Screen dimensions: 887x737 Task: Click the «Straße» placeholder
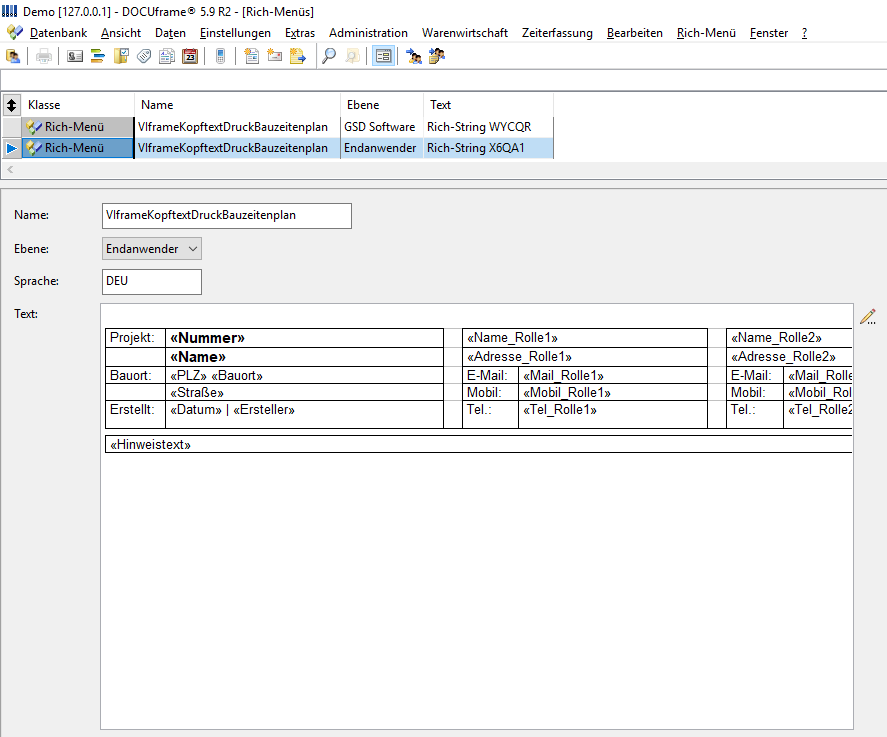(197, 393)
